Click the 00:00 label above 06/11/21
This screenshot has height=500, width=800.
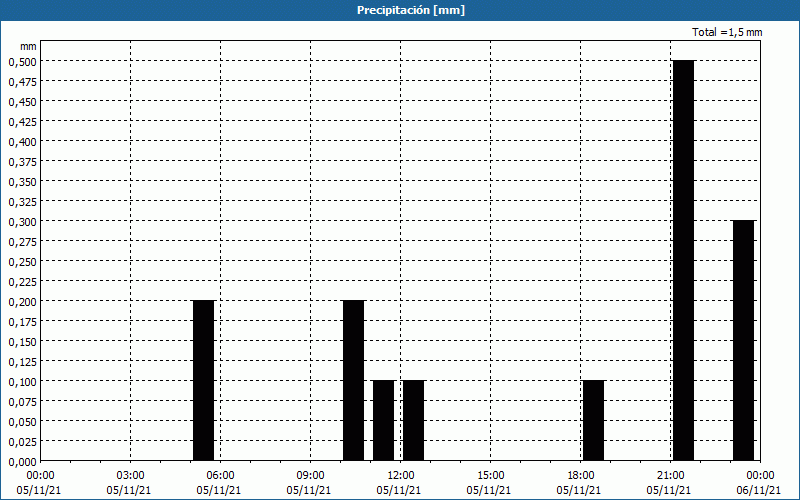point(760,476)
